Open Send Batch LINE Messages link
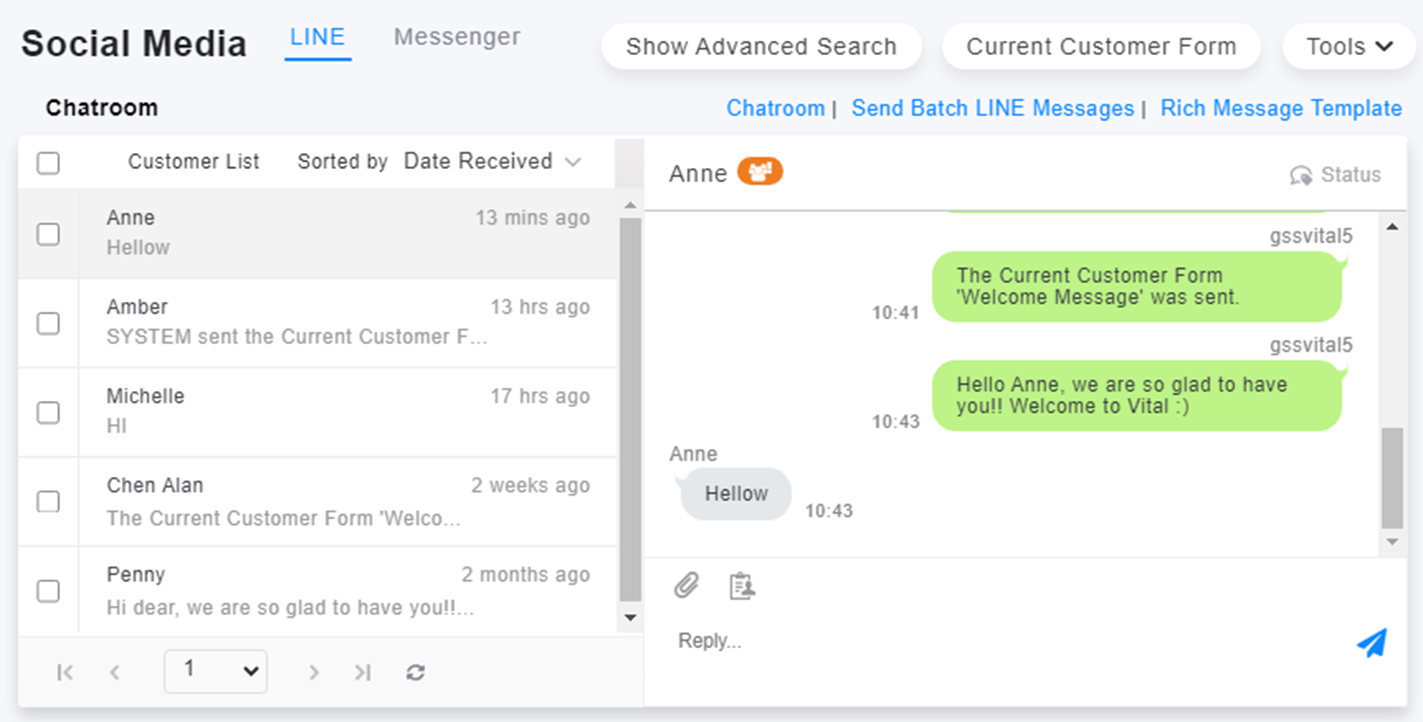The width and height of the screenshot is (1423, 722). pos(993,108)
